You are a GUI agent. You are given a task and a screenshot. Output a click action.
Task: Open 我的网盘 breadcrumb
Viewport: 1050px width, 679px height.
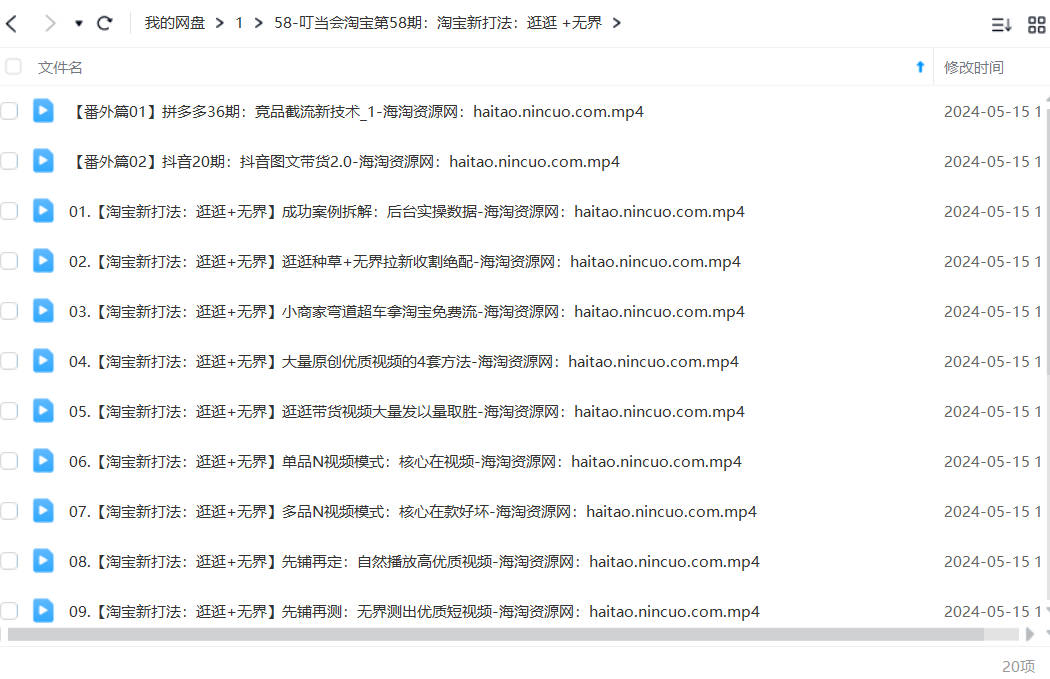[175, 23]
